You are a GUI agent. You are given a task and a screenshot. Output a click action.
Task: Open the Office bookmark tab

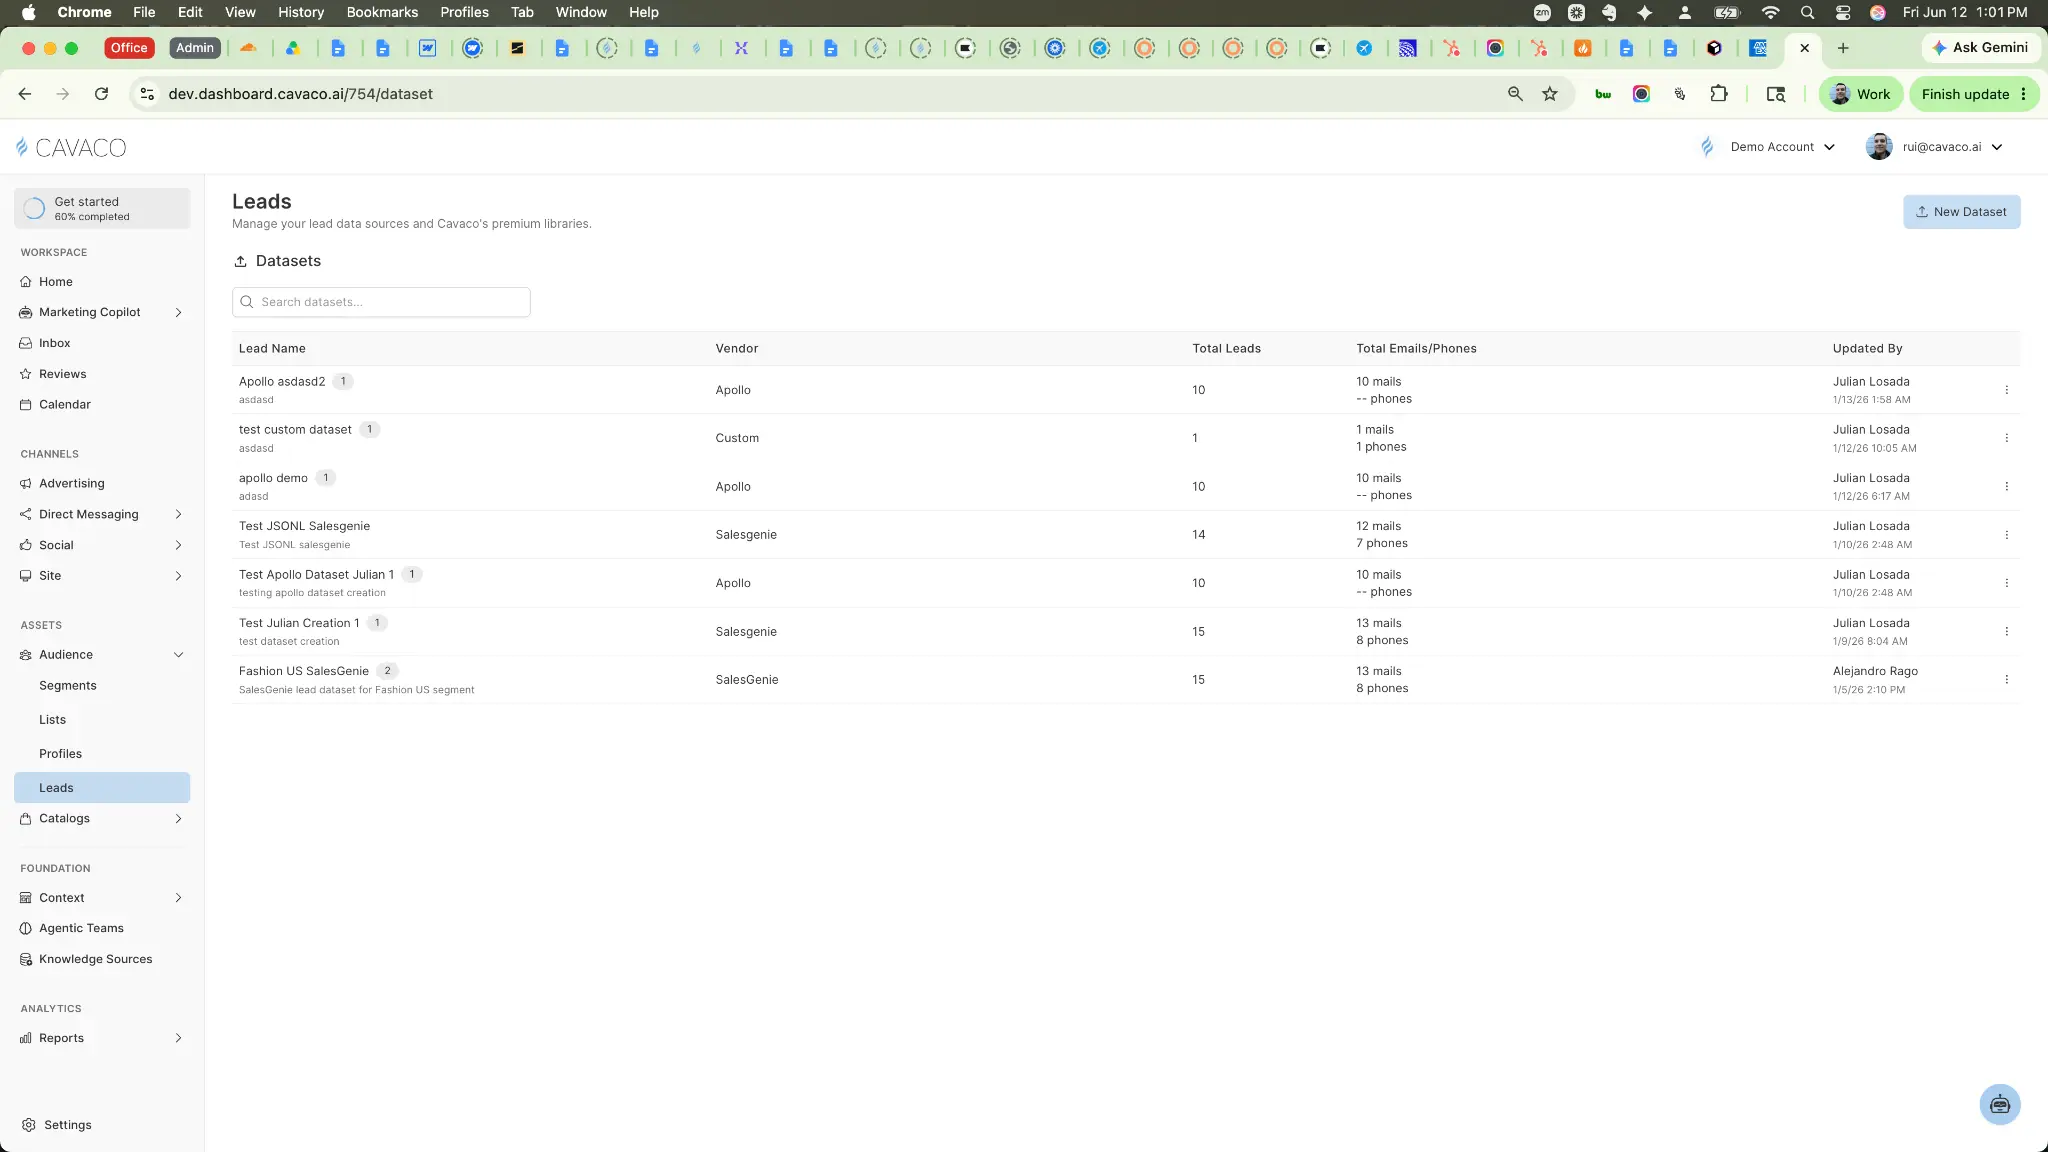[129, 48]
